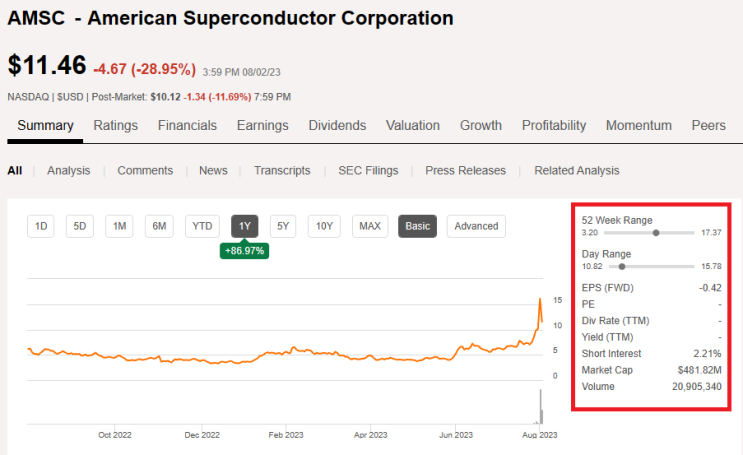Image resolution: width=743 pixels, height=455 pixels.
Task: Click the EPS (FWD) value -0.42
Action: [710, 288]
